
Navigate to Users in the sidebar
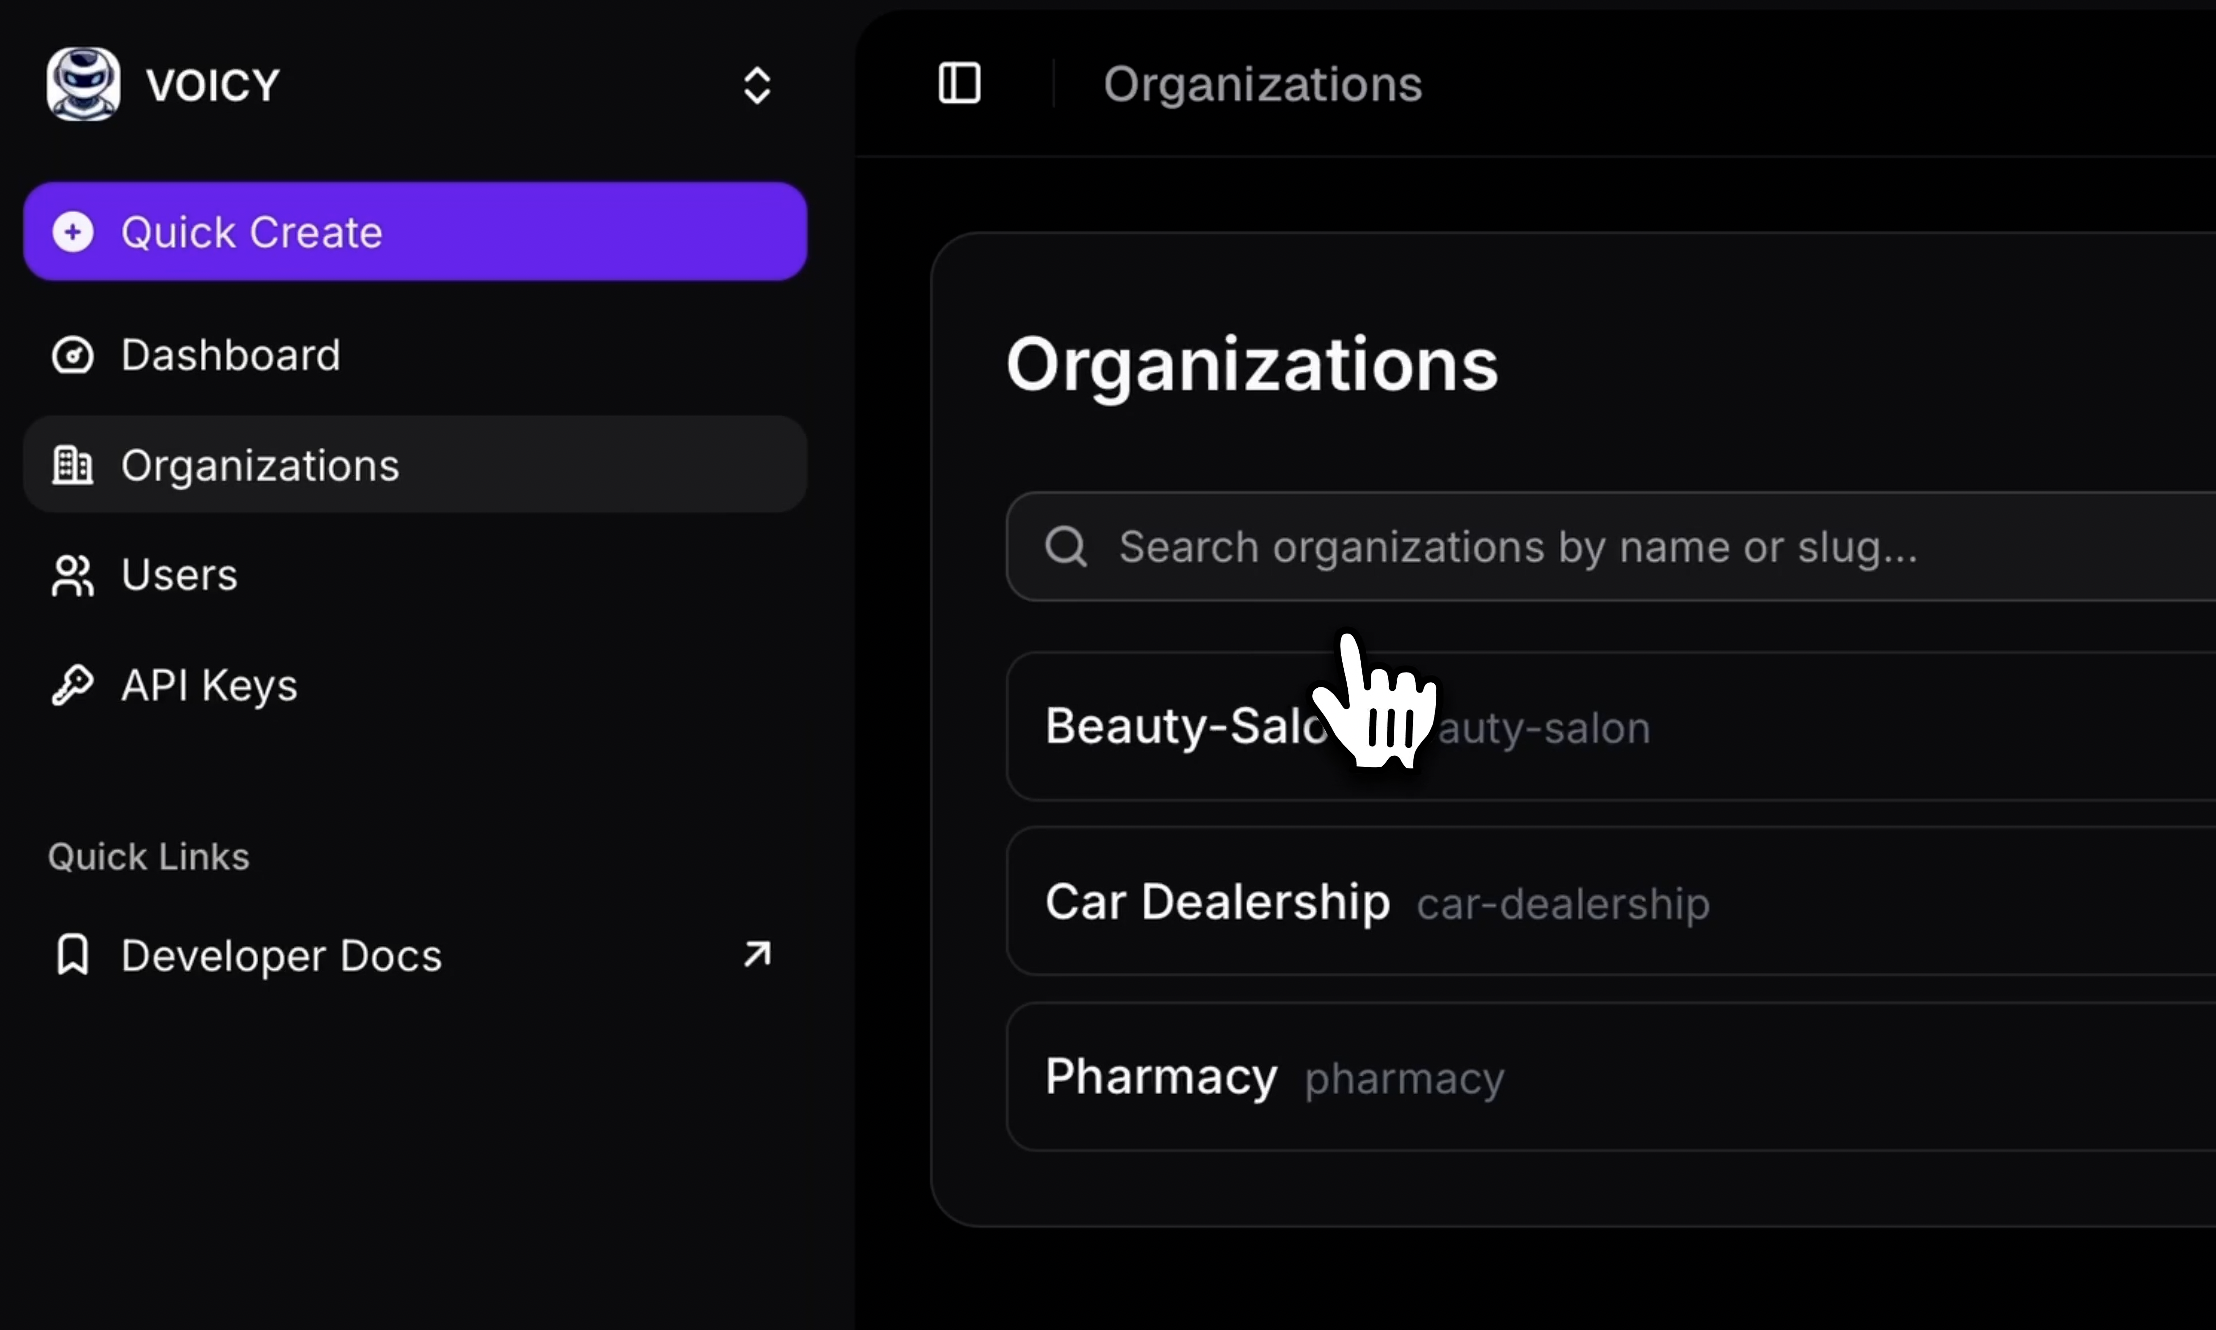179,575
